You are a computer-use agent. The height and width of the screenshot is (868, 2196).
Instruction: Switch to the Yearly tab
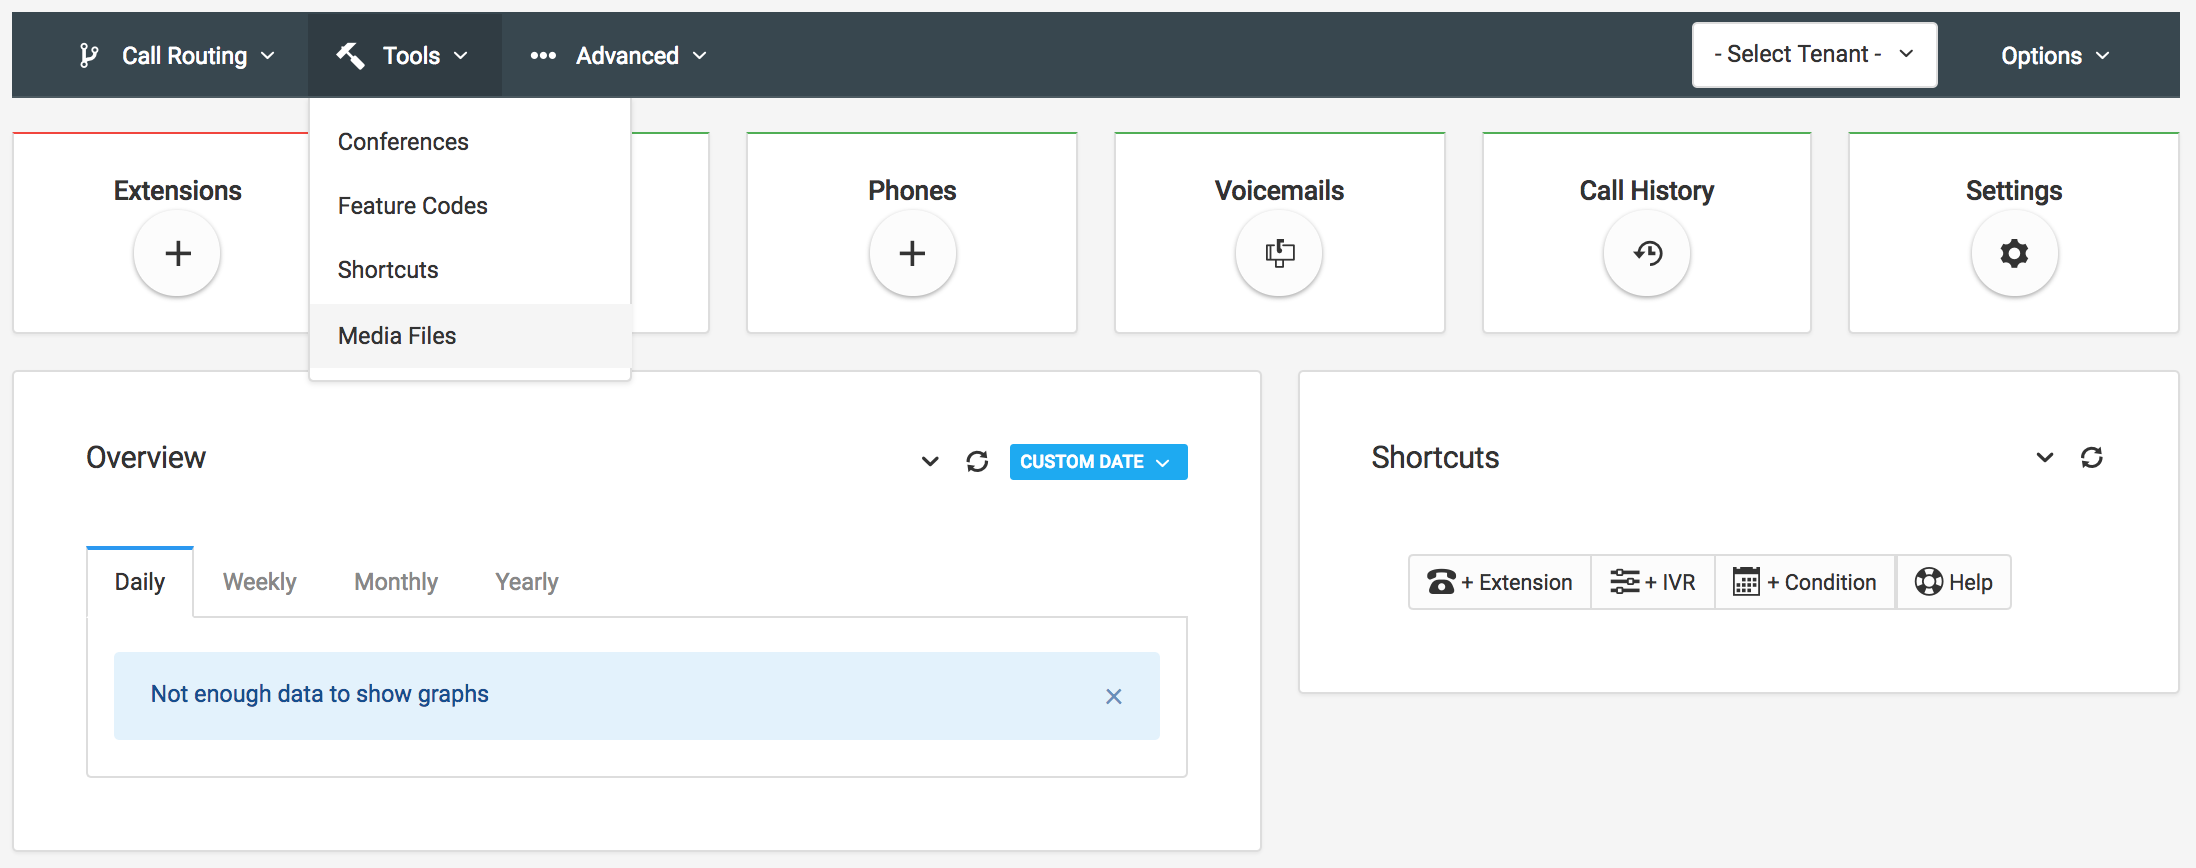[x=527, y=582]
